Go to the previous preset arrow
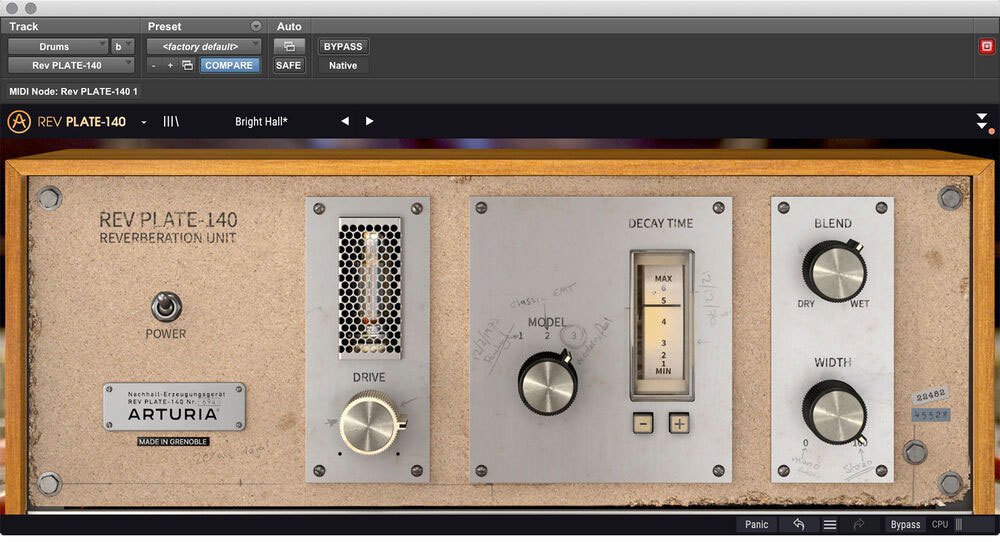 tap(345, 121)
